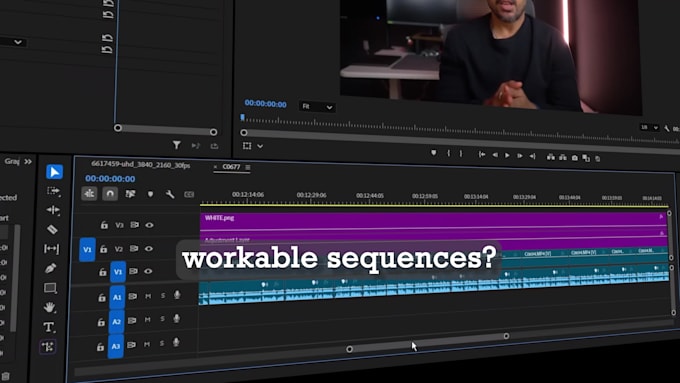Go to Out point
Viewport: 680px width, 383px height.
(x=532, y=156)
